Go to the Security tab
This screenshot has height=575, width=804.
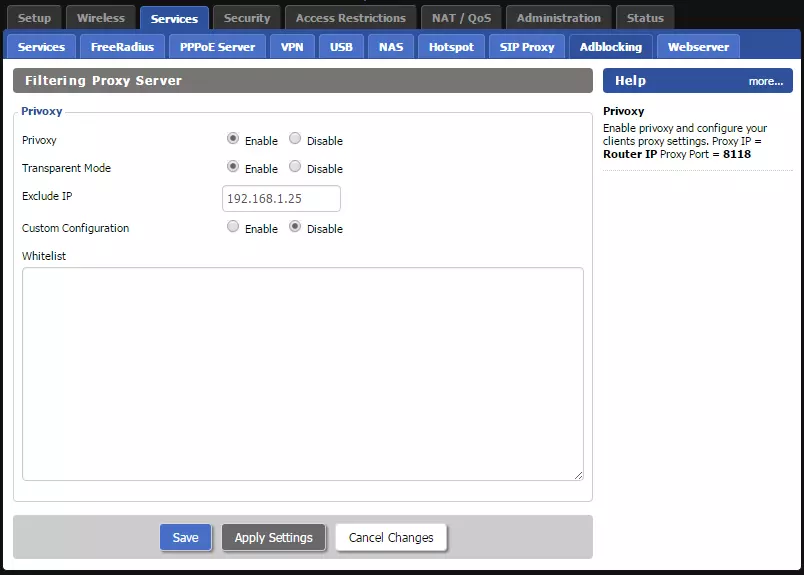tap(247, 18)
